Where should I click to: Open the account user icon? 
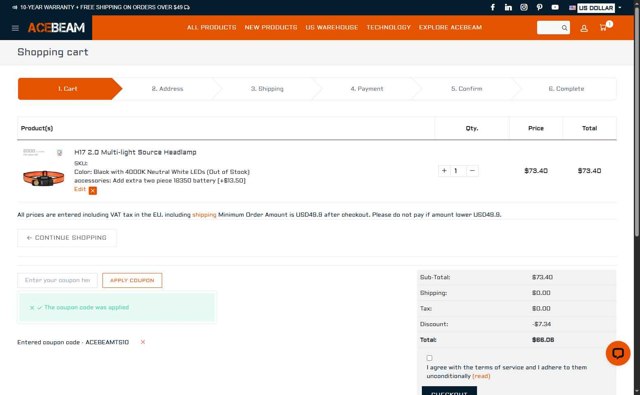pos(584,28)
